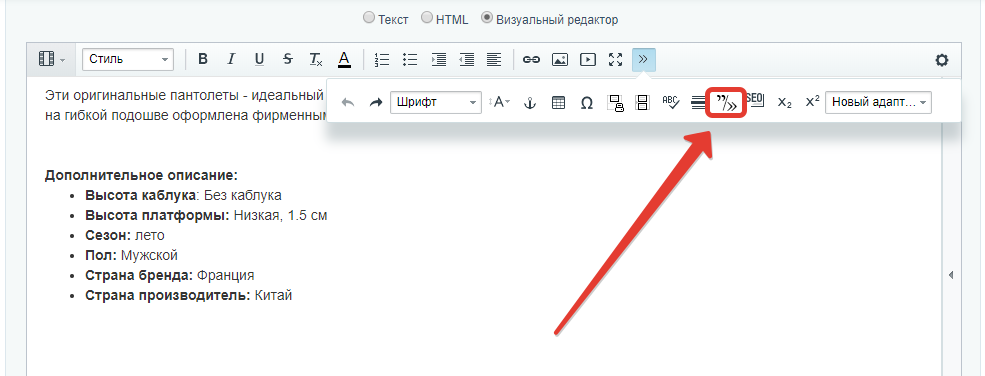Expand the Новый адапт... dropdown

pos(878,103)
